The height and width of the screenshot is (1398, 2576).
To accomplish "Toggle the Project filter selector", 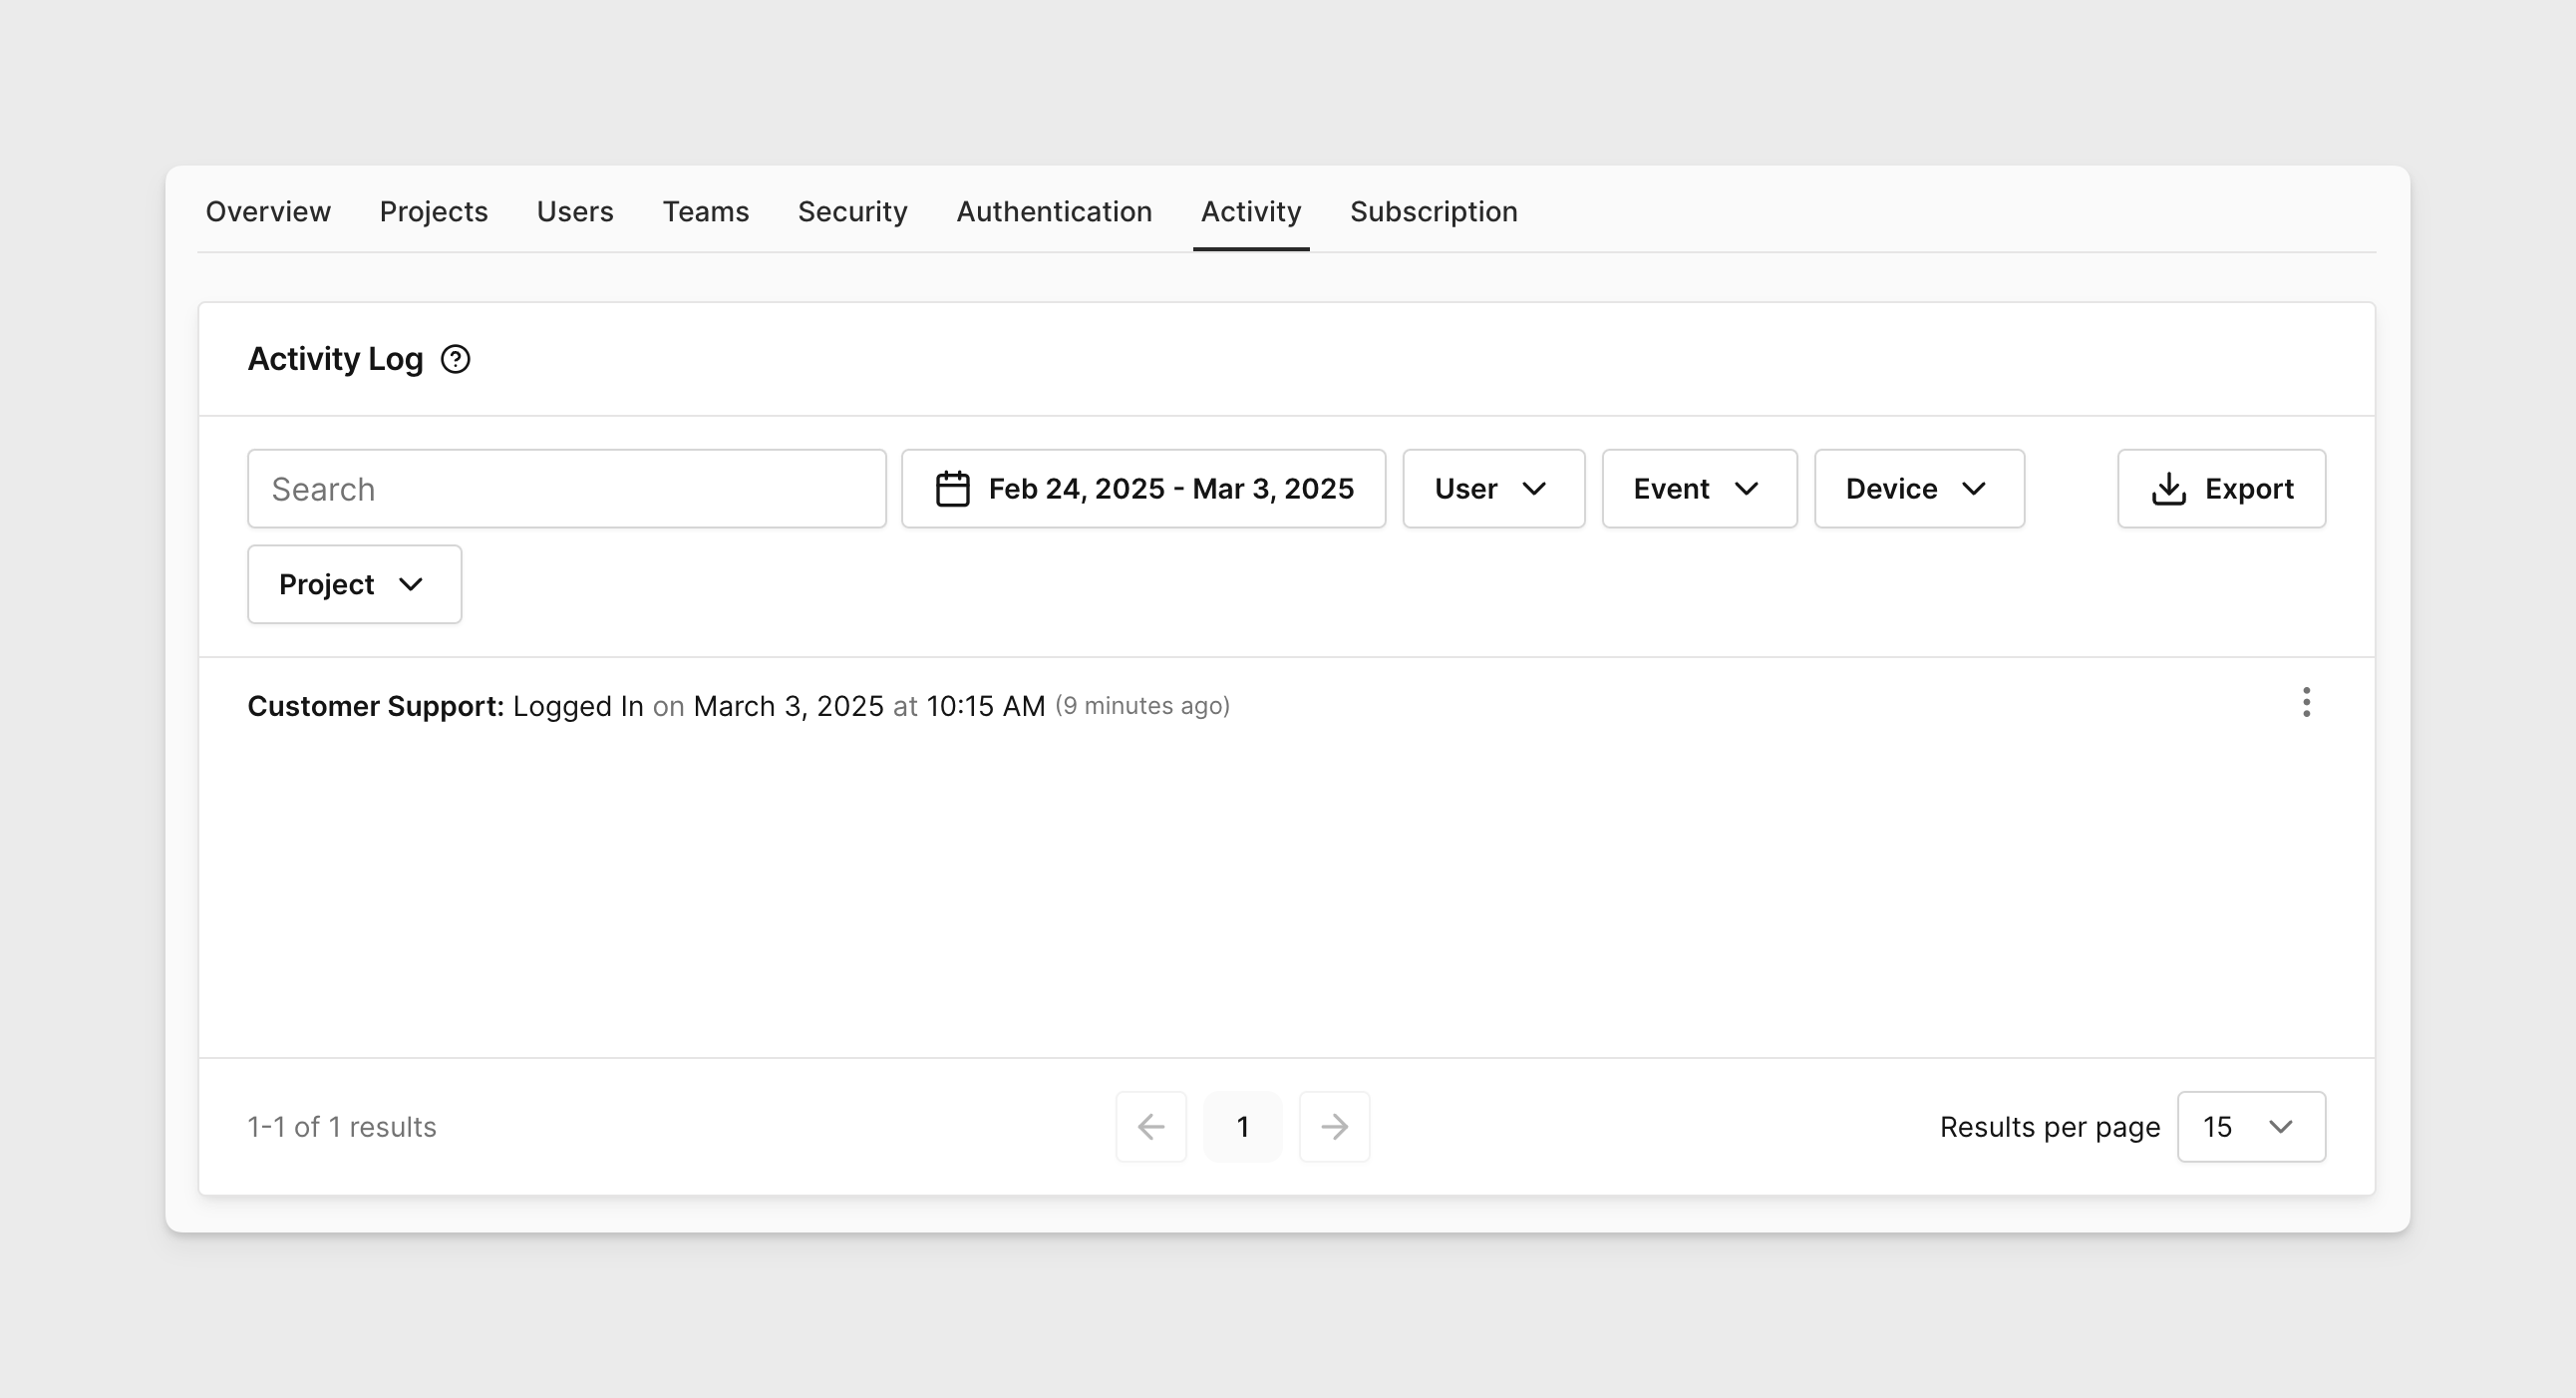I will click(355, 583).
